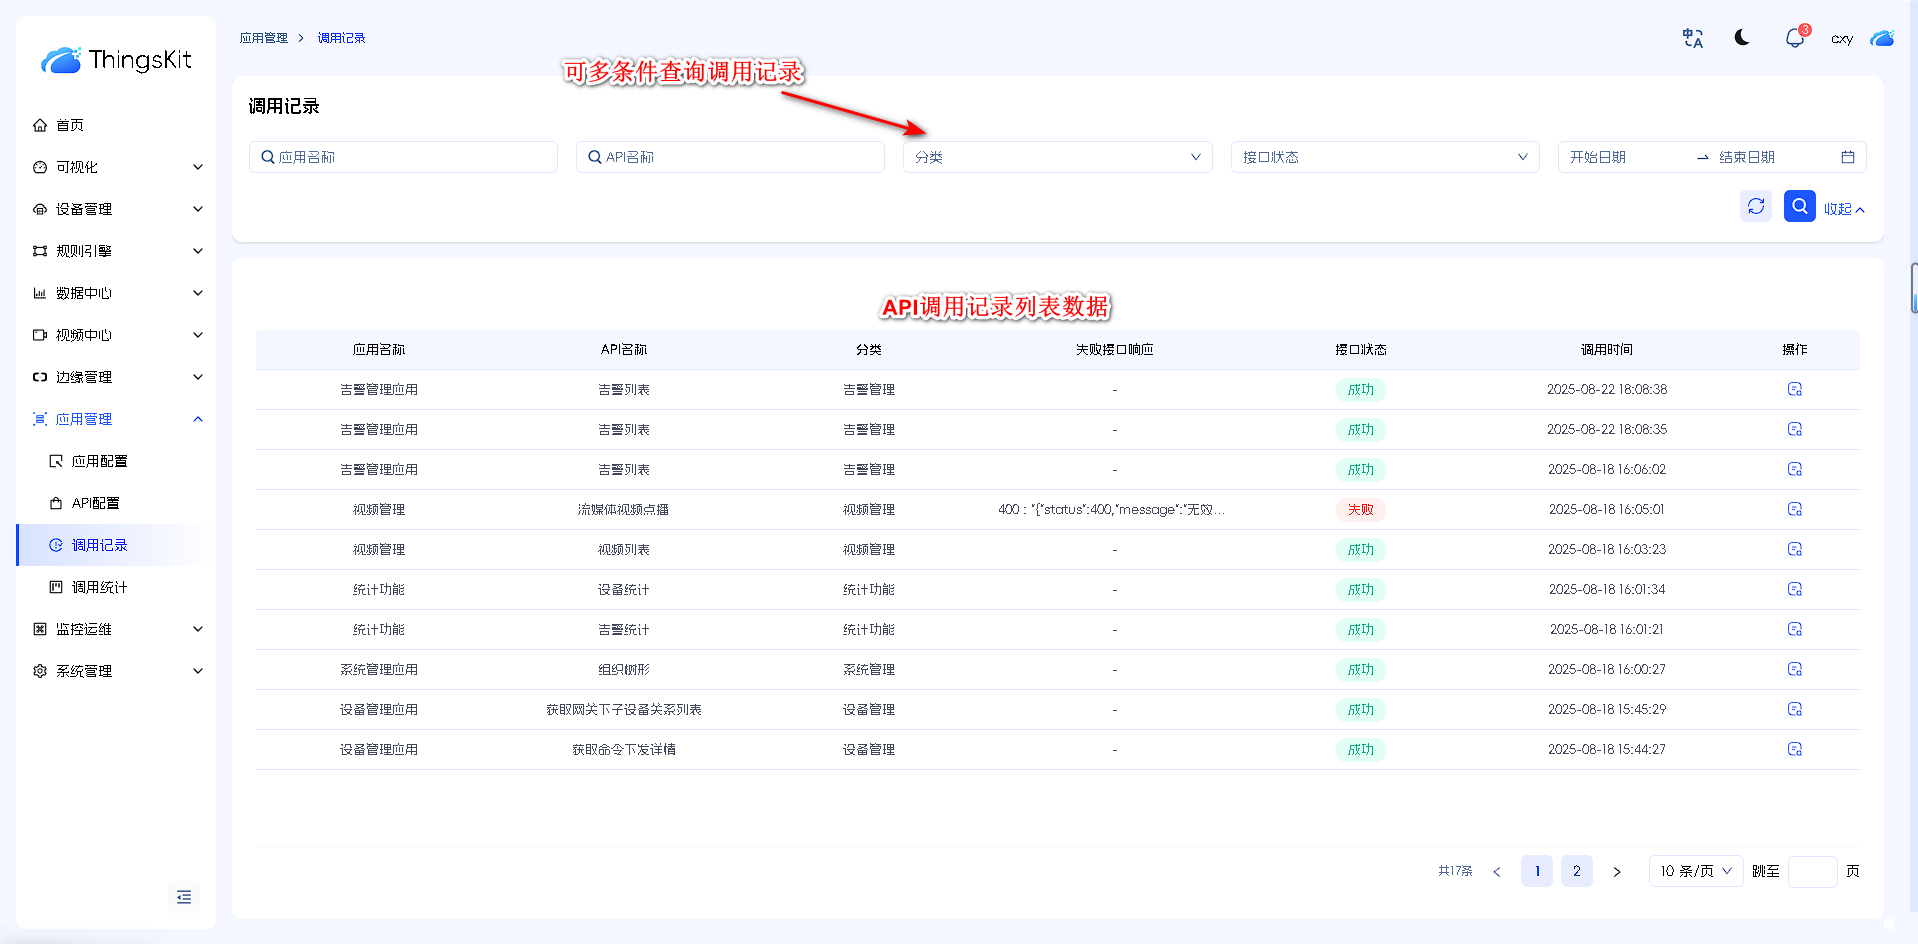Click the 应用名称 search input field
The height and width of the screenshot is (944, 1918).
[403, 157]
